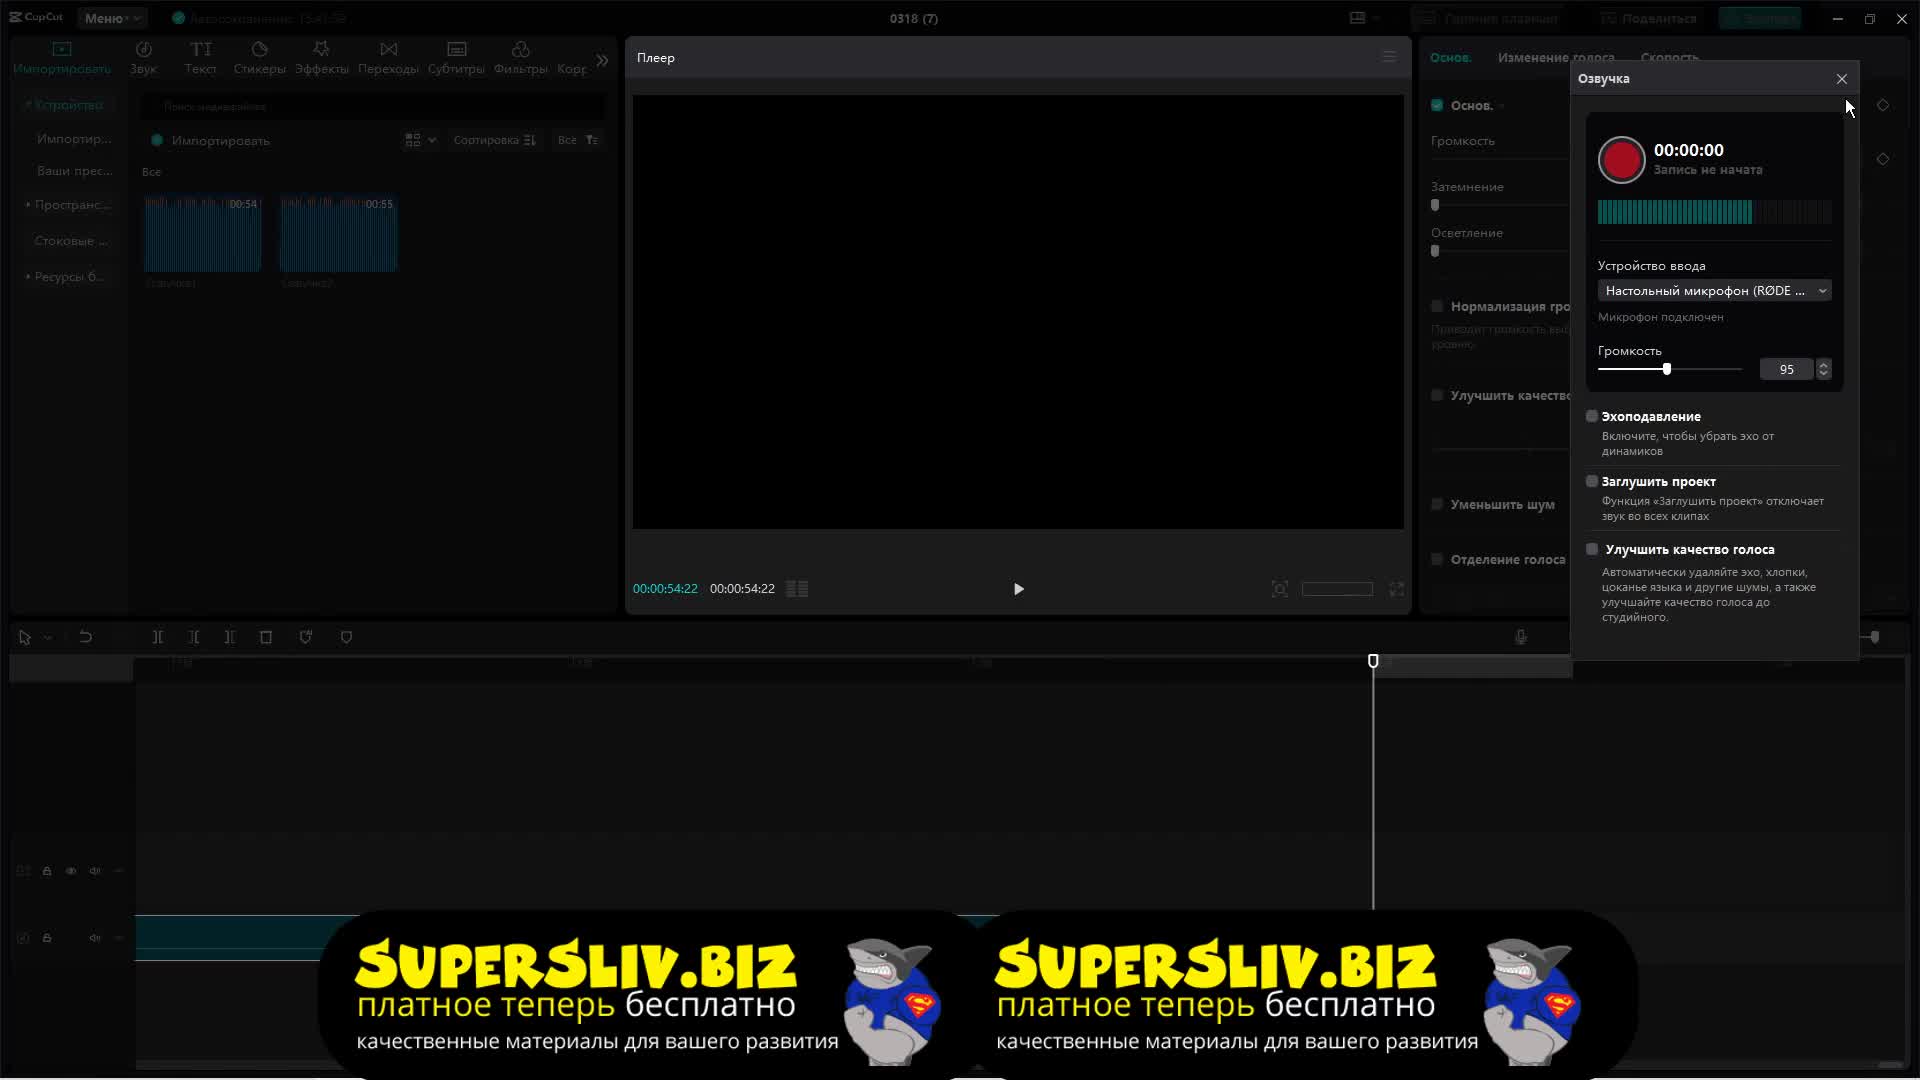Click the volume value field showing 95

[1786, 369]
